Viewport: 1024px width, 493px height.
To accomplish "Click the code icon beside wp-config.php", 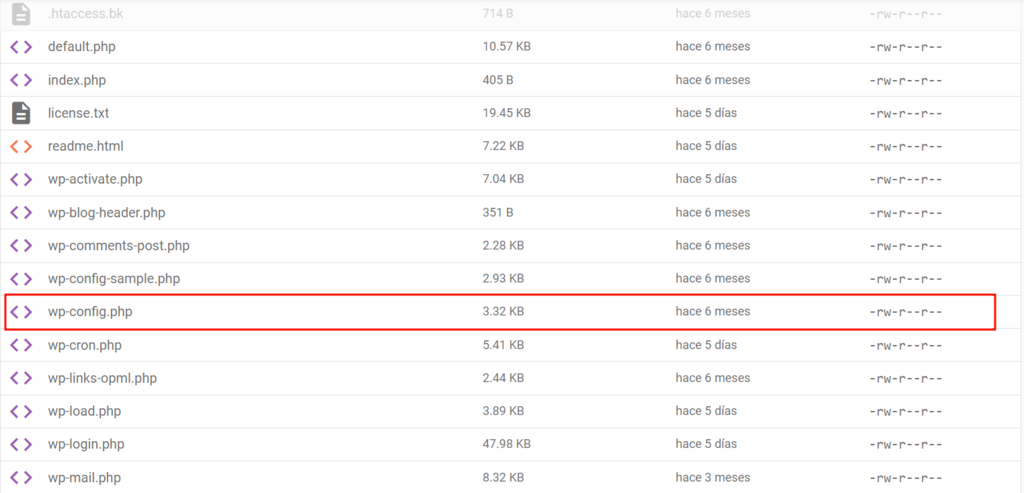I will coord(21,312).
